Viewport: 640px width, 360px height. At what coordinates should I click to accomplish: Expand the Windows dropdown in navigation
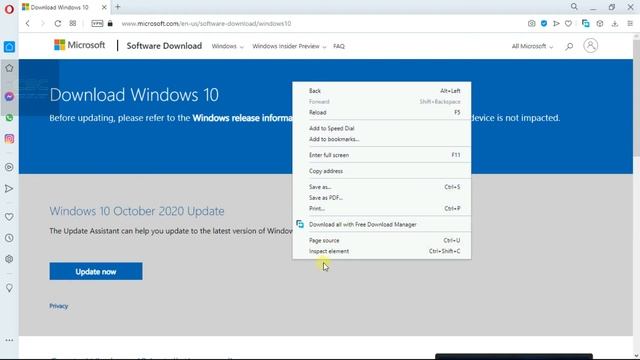227,46
